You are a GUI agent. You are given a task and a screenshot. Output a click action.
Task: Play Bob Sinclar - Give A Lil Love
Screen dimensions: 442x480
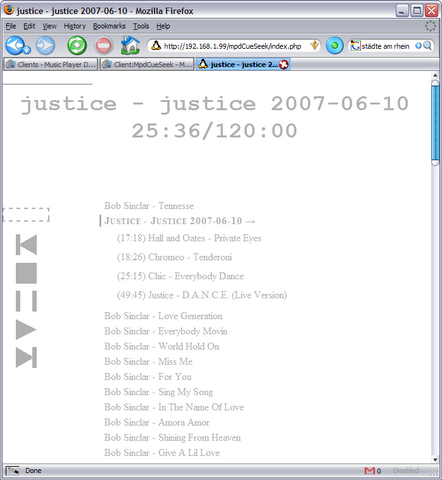(x=162, y=453)
